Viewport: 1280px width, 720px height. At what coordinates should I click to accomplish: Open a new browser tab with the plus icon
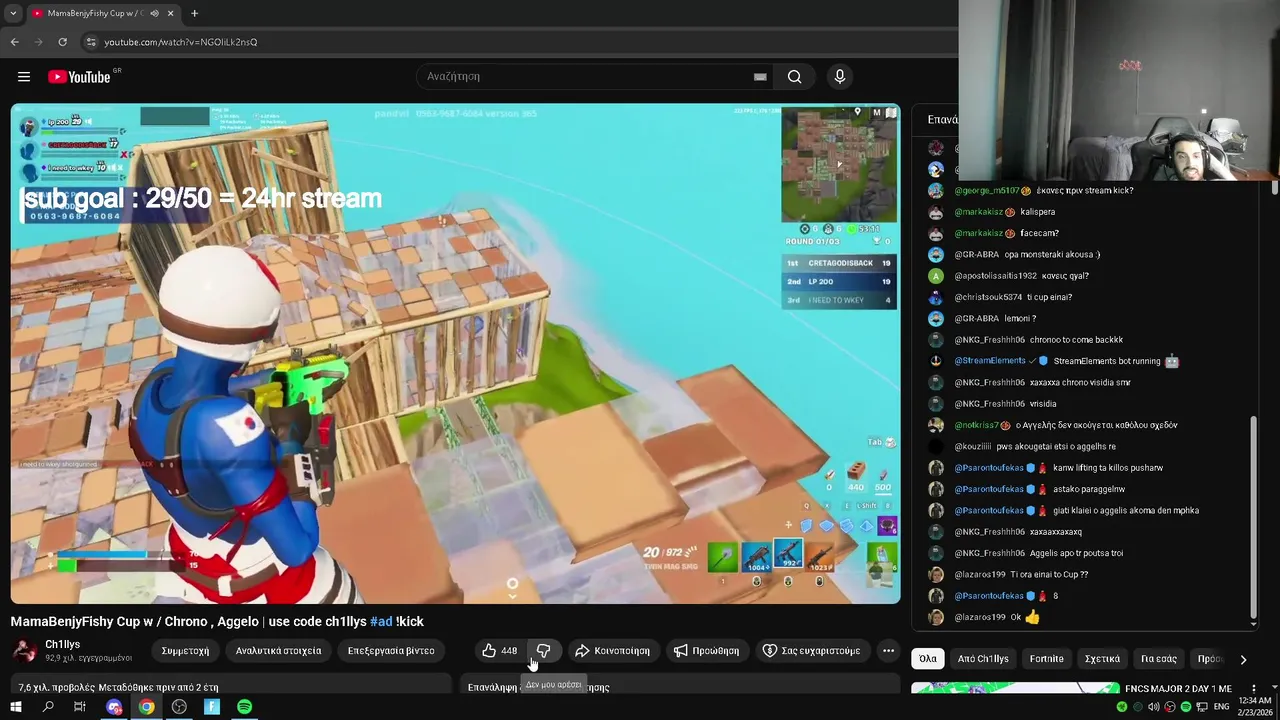(195, 13)
